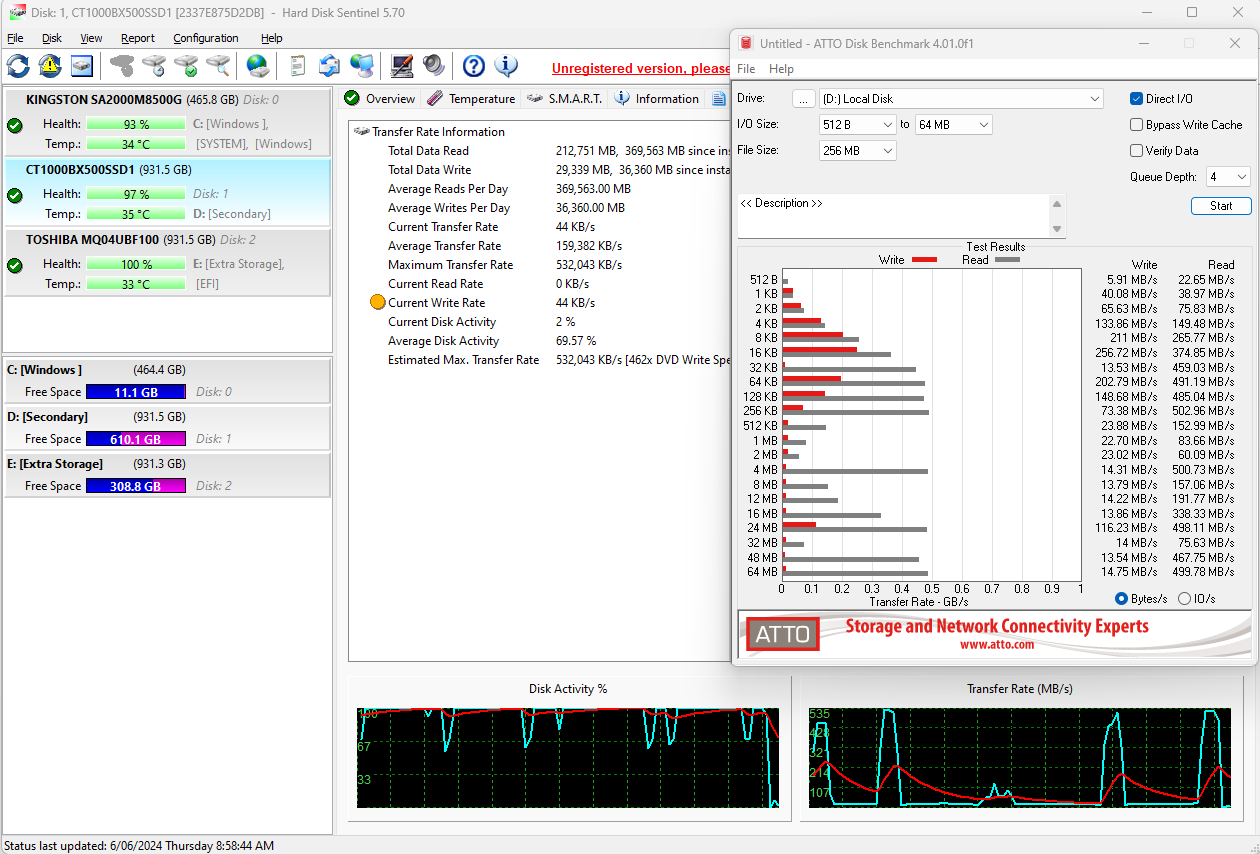
Task: Click the log tab icon right of Information
Action: pyautogui.click(x=719, y=98)
